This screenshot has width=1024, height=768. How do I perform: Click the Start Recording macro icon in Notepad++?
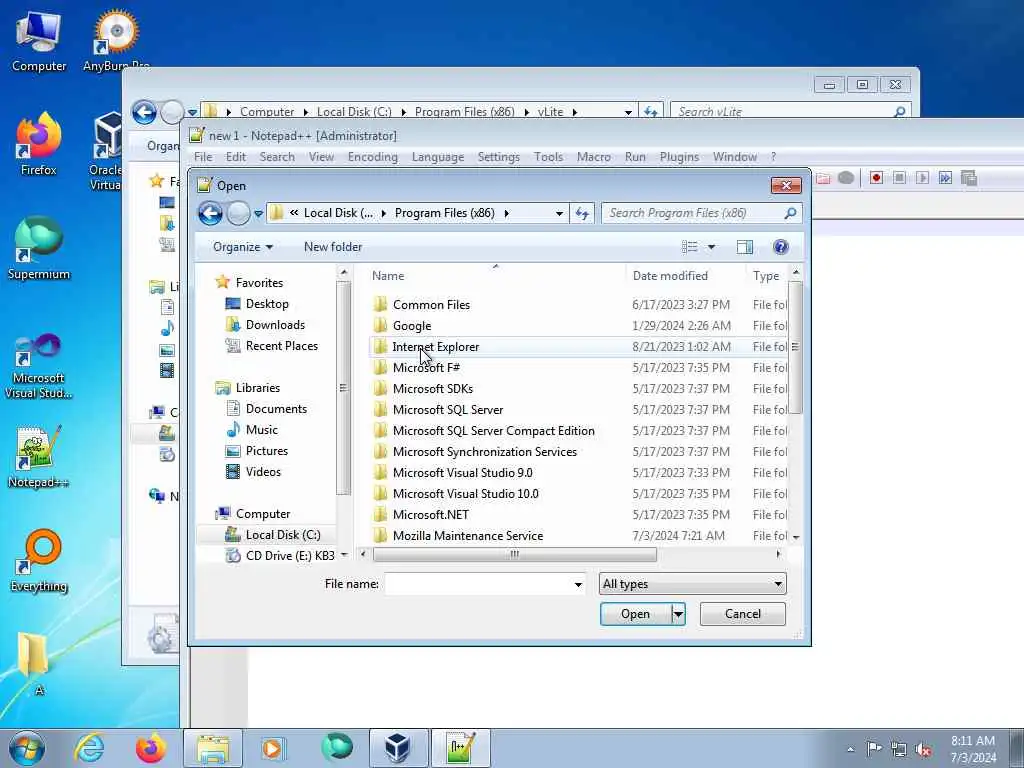pyautogui.click(x=876, y=178)
